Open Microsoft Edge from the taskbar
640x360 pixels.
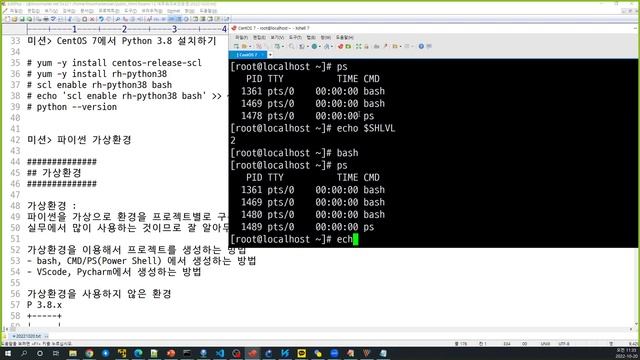(x=138, y=353)
